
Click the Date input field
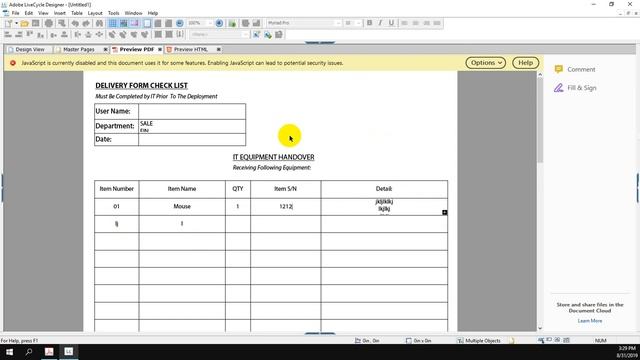pos(192,139)
